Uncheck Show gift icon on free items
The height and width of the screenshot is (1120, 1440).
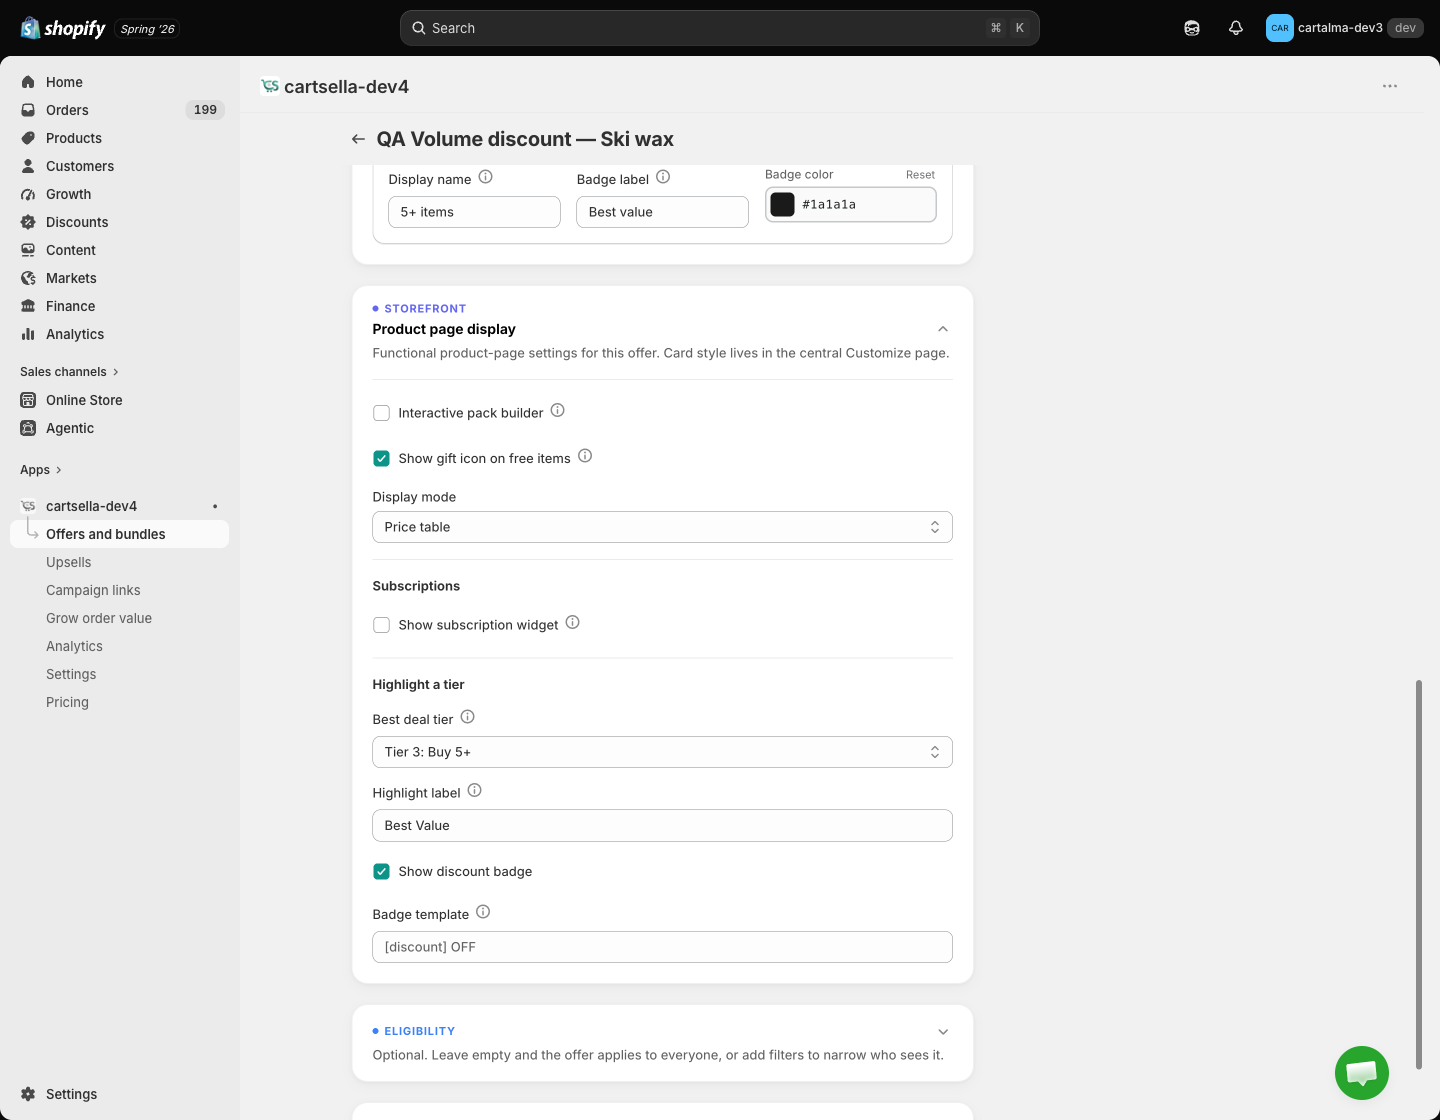[x=381, y=459]
